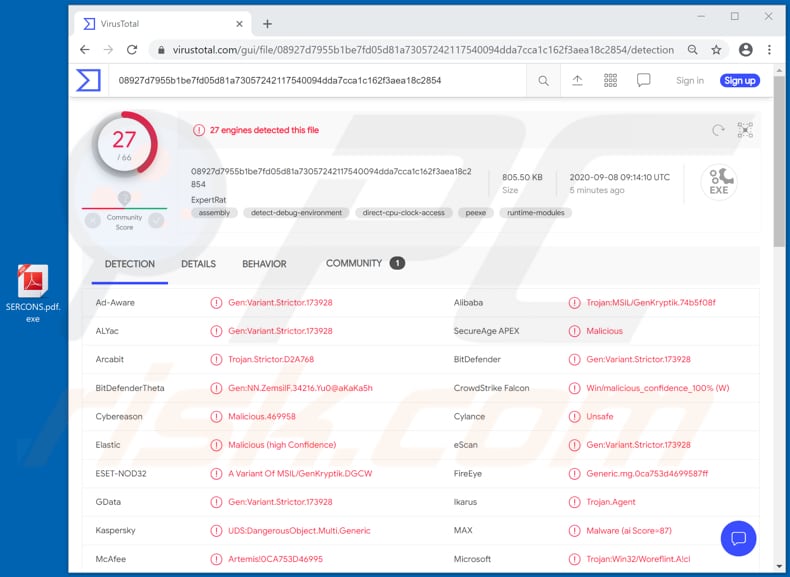
Task: Click the Trojan.Agent Ikarus result
Action: [x=611, y=502]
